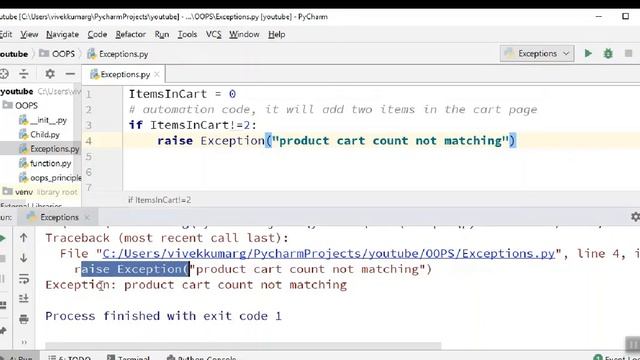Open Child.py in the project tree
This screenshot has height=360, width=640.
pyautogui.click(x=40, y=135)
